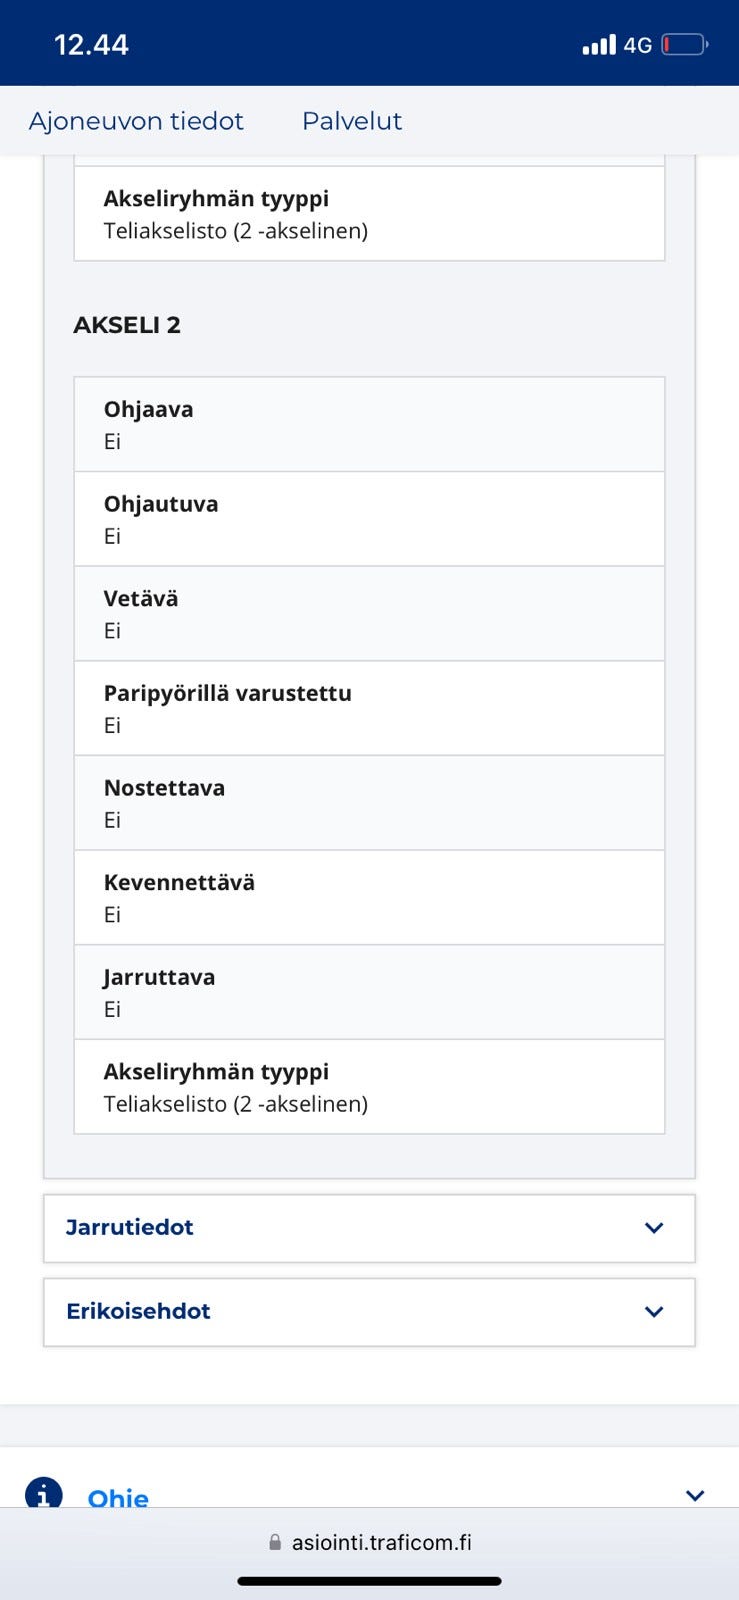The width and height of the screenshot is (739, 1600).
Task: Open the Palvelut tab
Action: click(352, 121)
